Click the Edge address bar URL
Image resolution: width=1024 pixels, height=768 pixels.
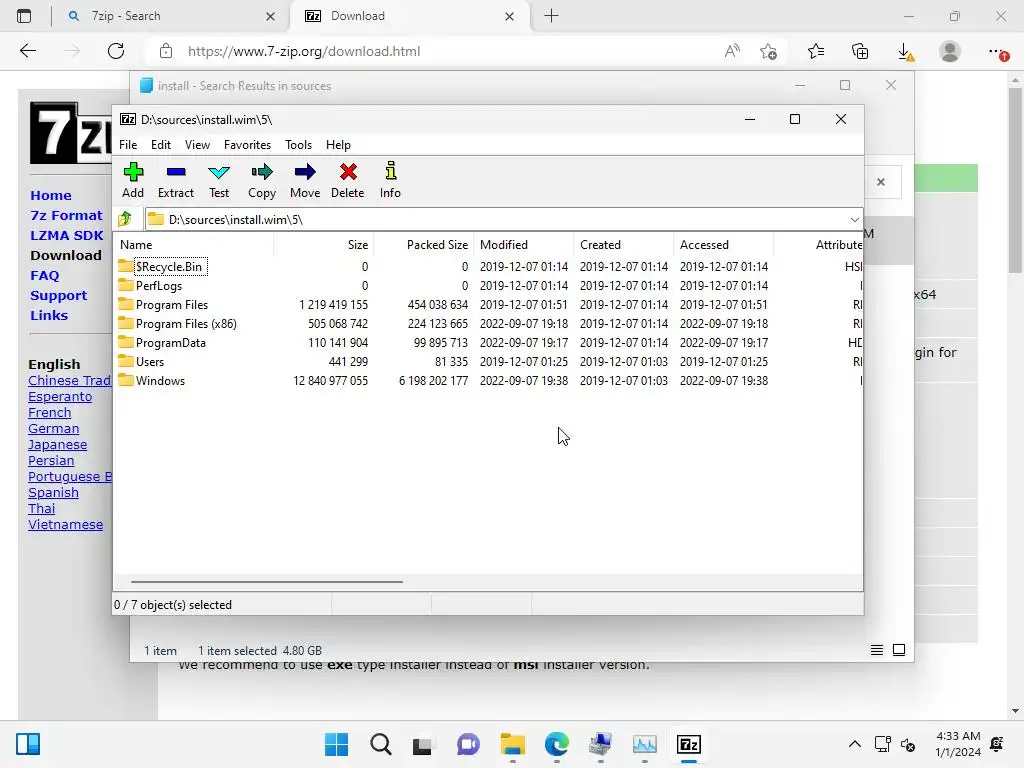click(304, 51)
